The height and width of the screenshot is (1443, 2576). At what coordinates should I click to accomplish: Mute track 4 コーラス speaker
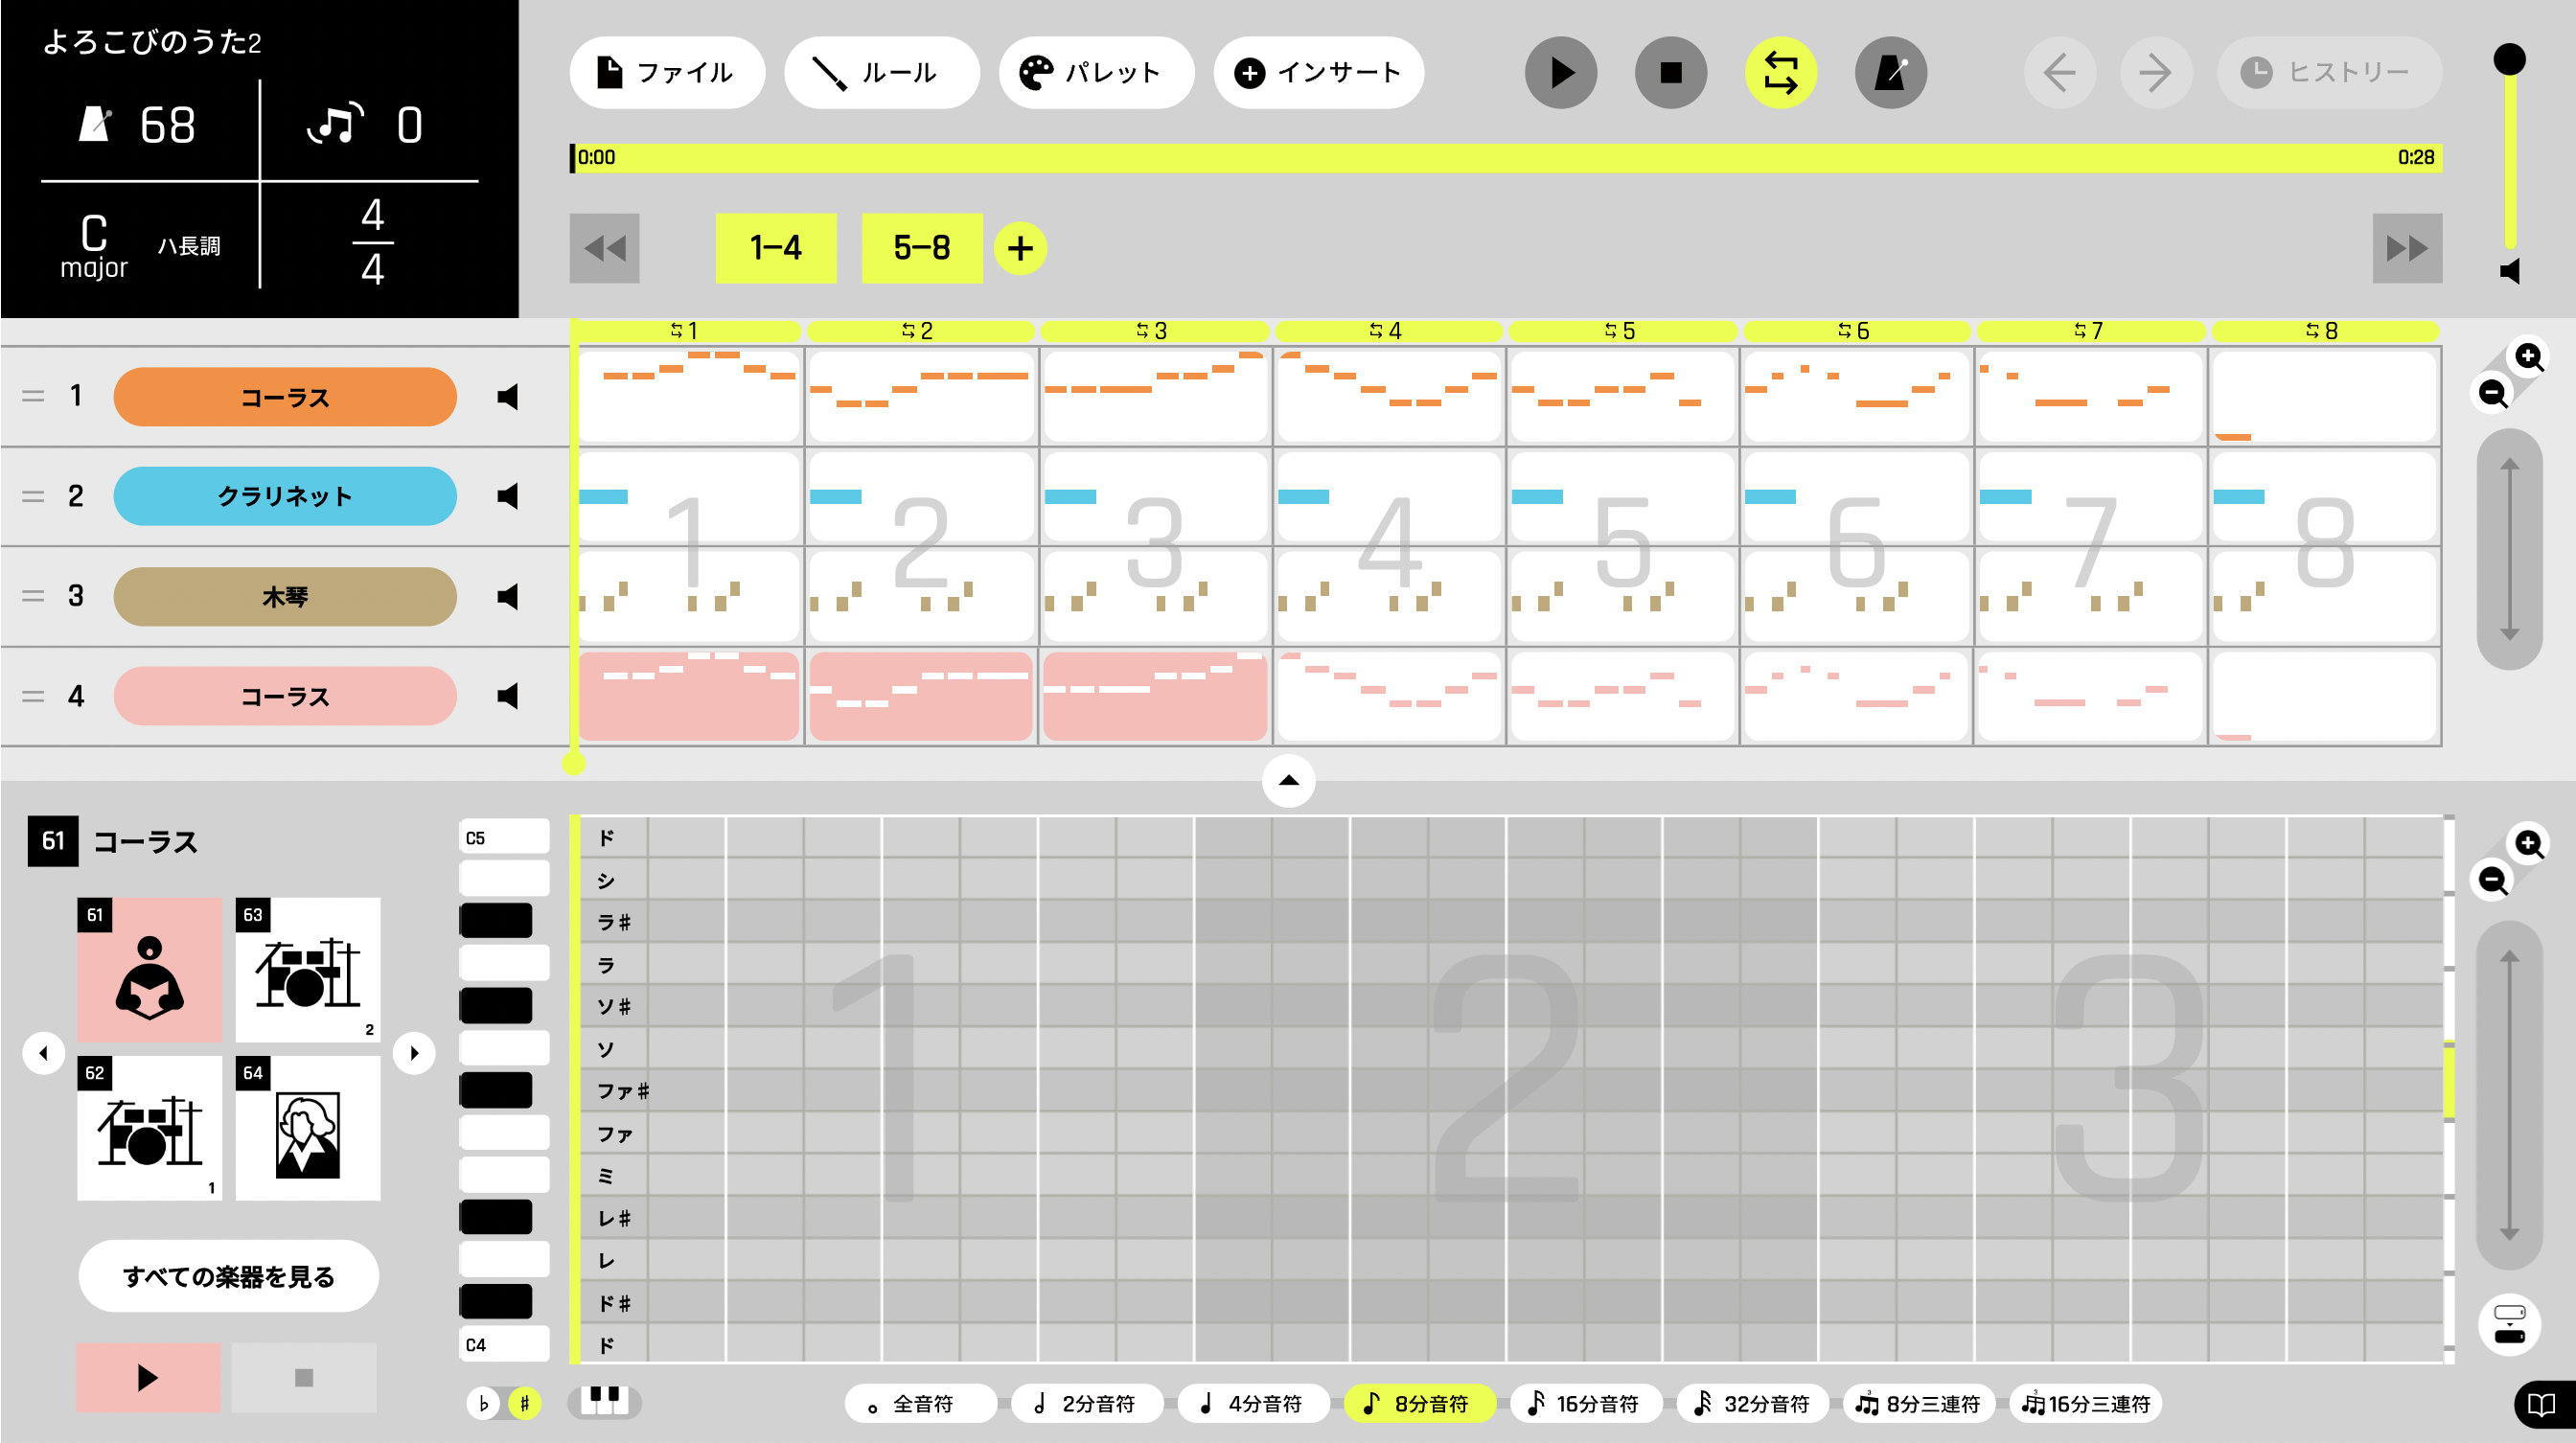pos(509,696)
